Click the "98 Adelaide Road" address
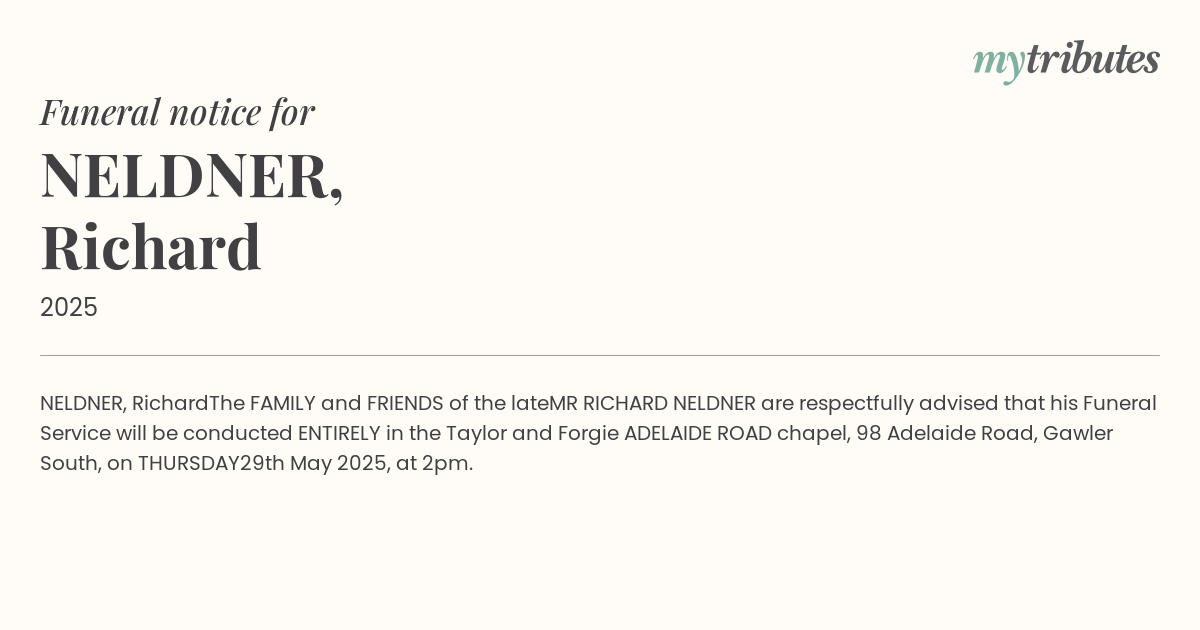This screenshot has width=1200, height=630. click(x=941, y=433)
